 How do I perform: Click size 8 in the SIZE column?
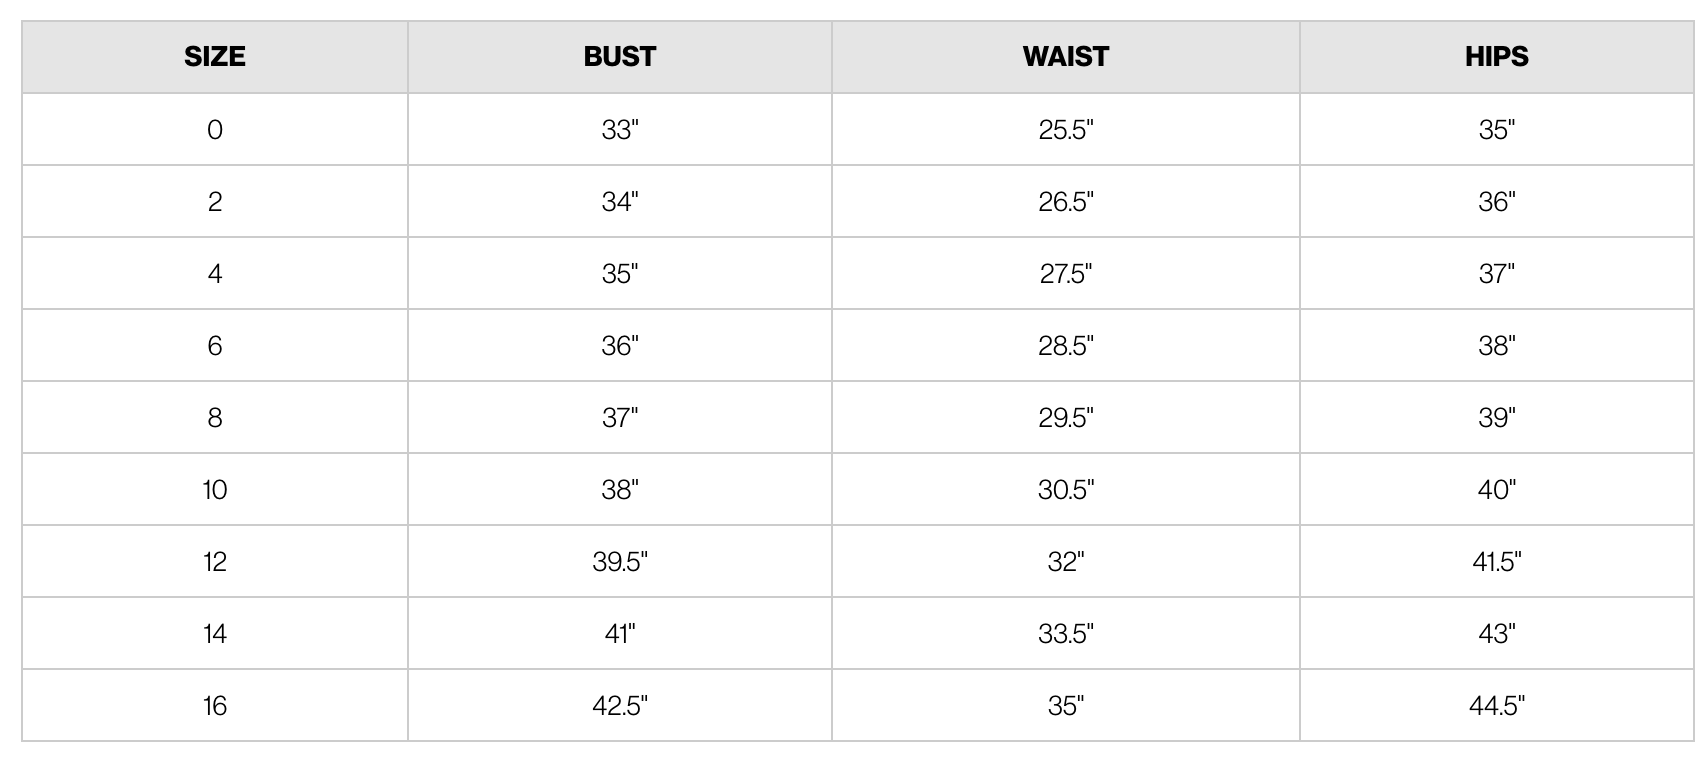tap(215, 418)
